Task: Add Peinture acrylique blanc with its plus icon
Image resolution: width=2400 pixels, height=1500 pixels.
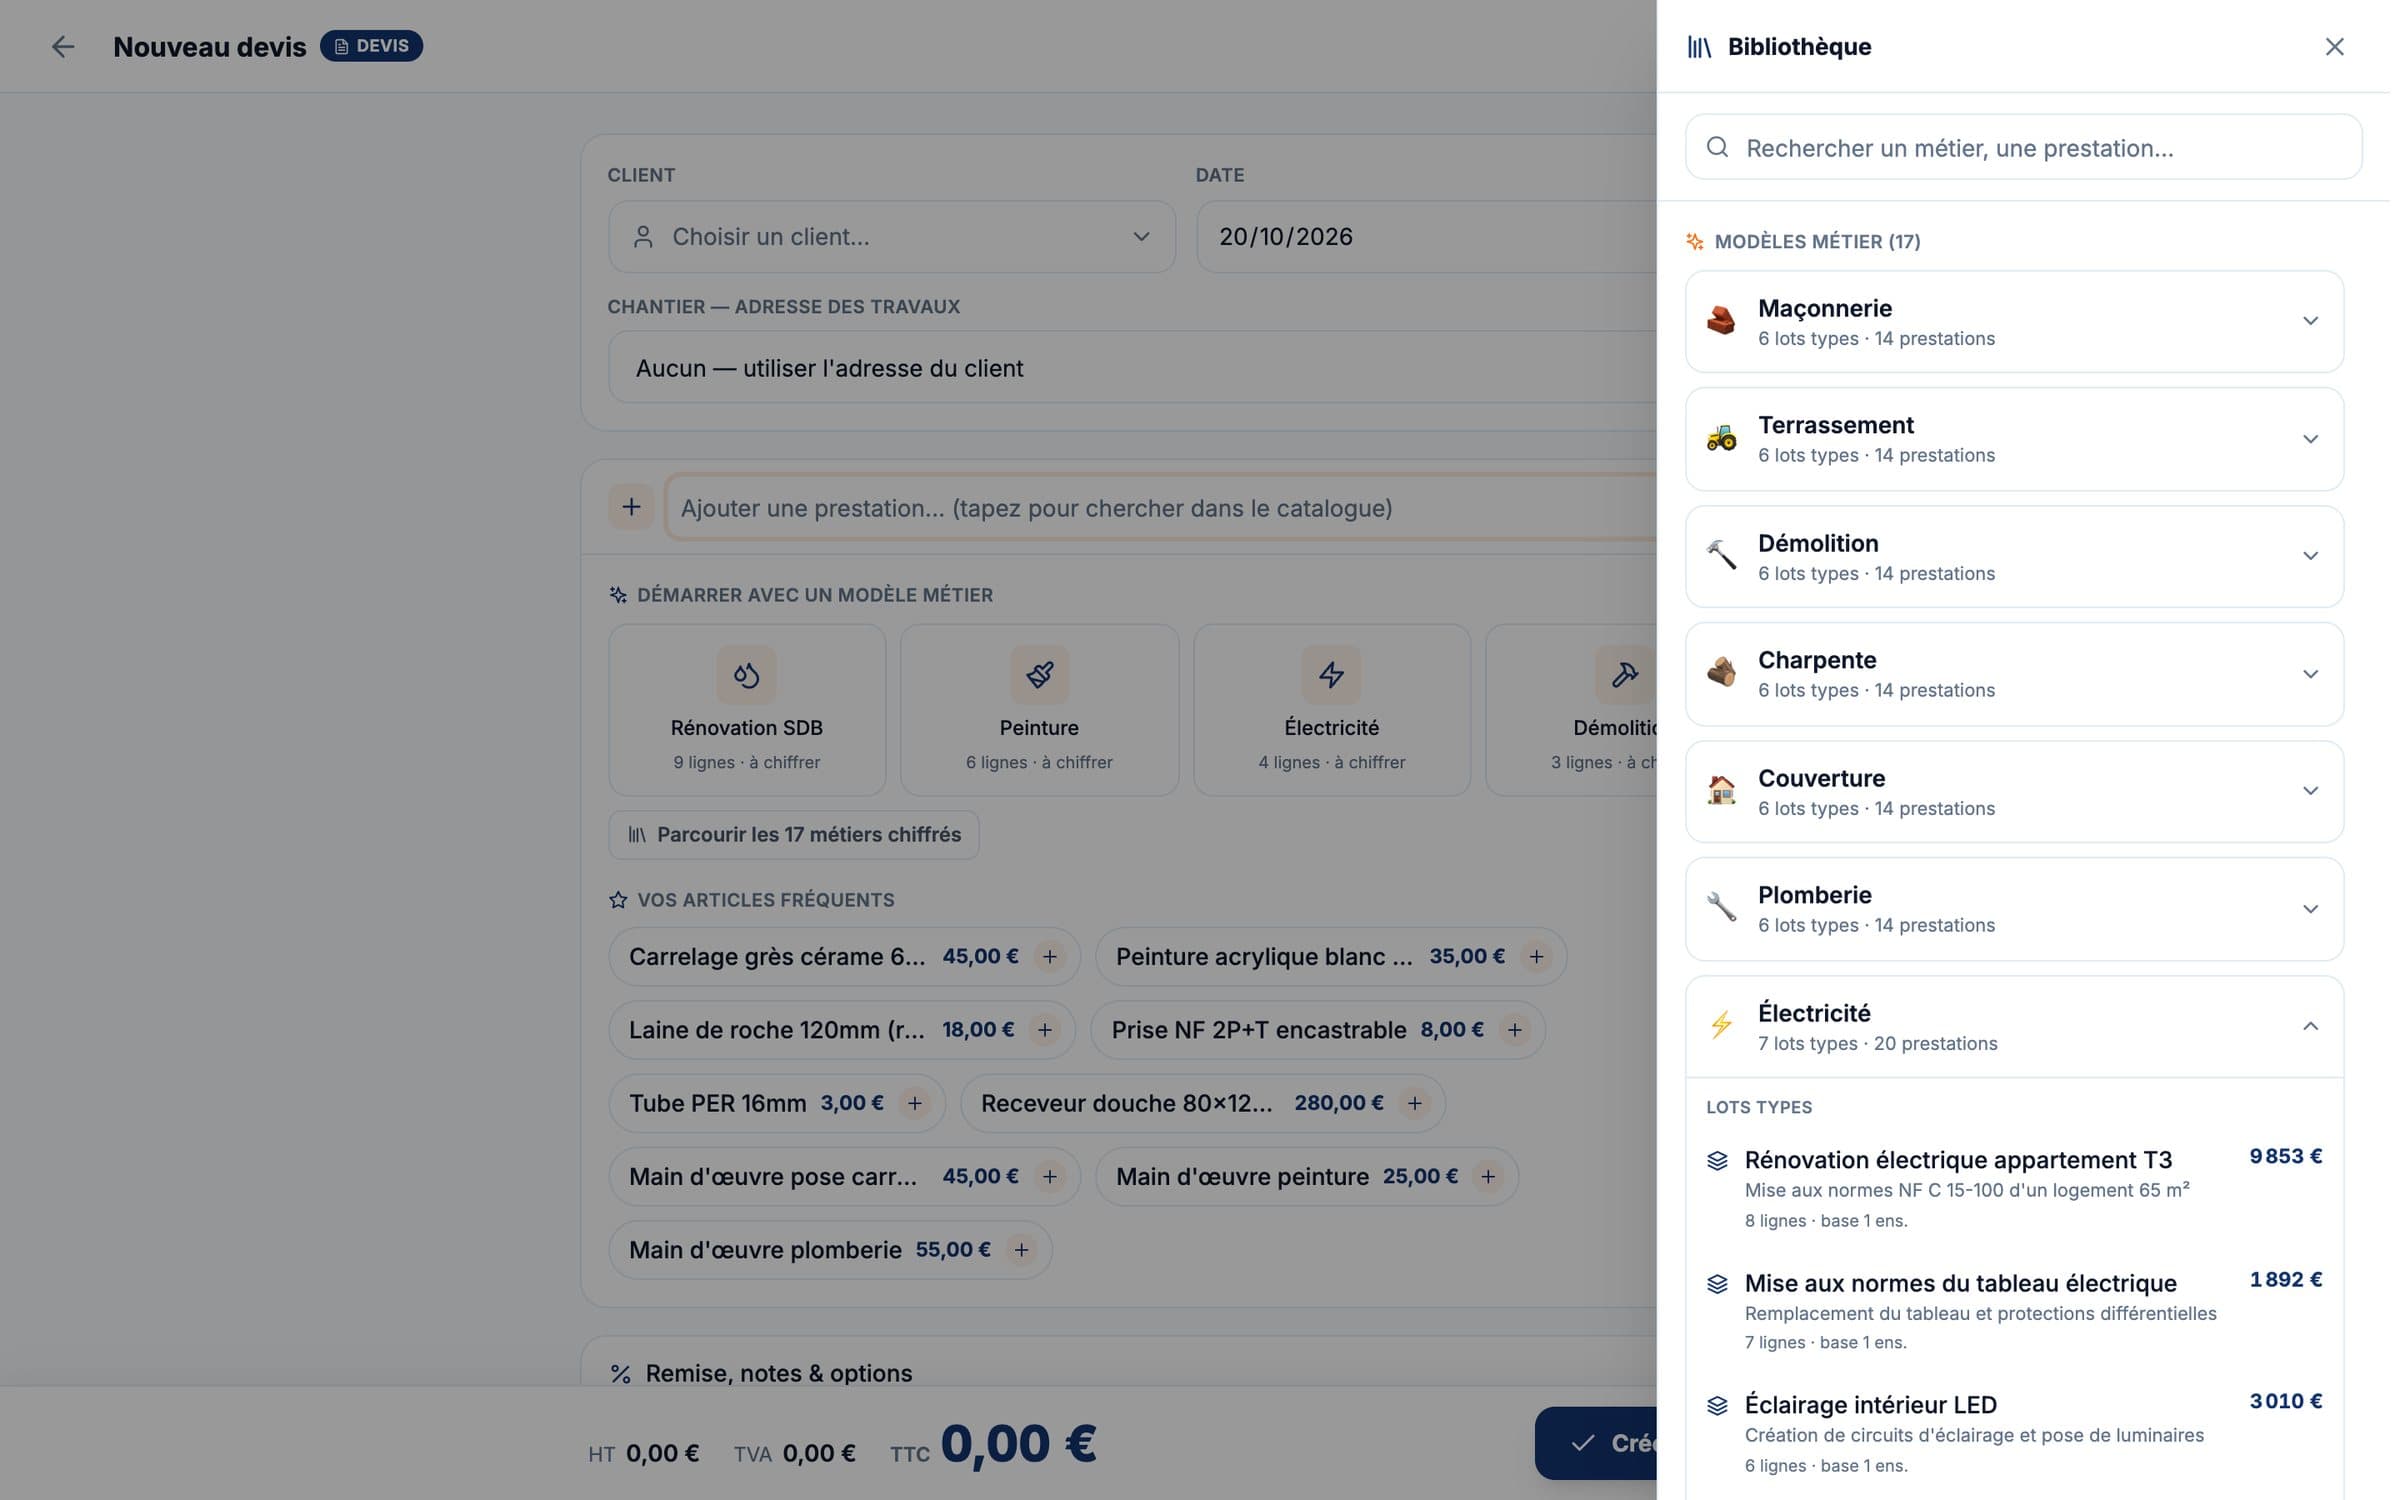Action: [x=1536, y=956]
